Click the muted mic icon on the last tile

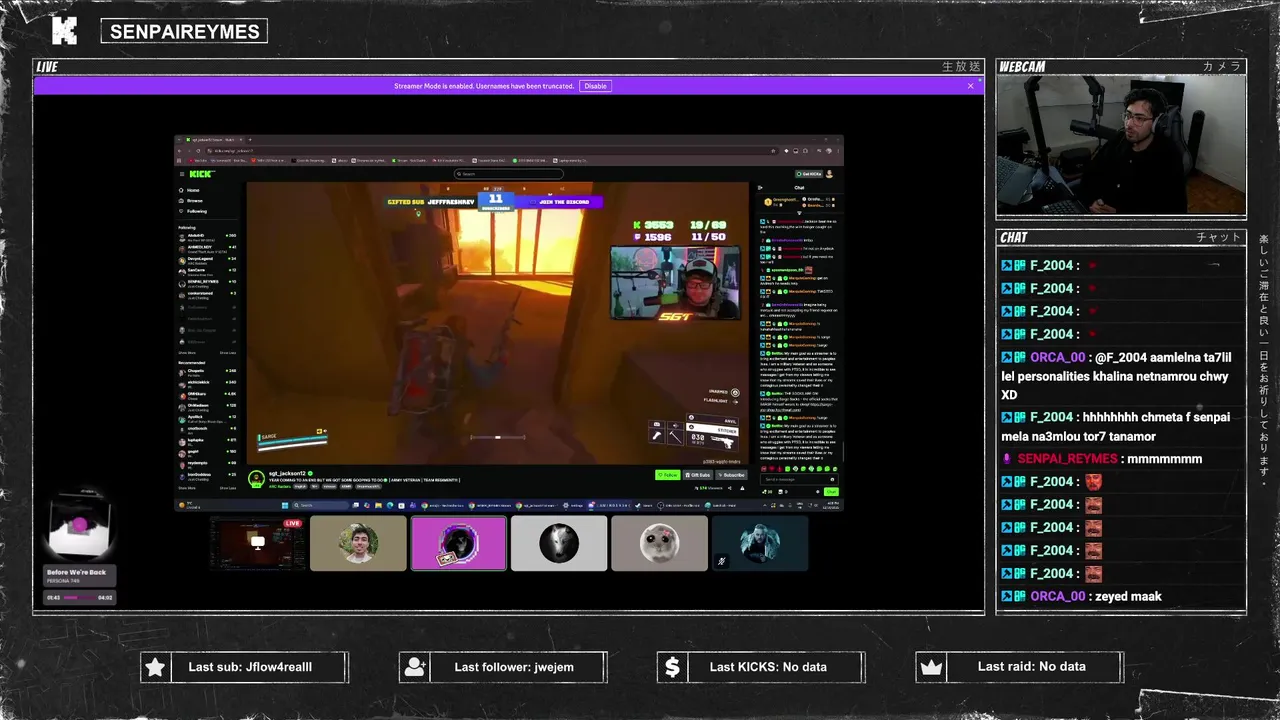click(721, 562)
